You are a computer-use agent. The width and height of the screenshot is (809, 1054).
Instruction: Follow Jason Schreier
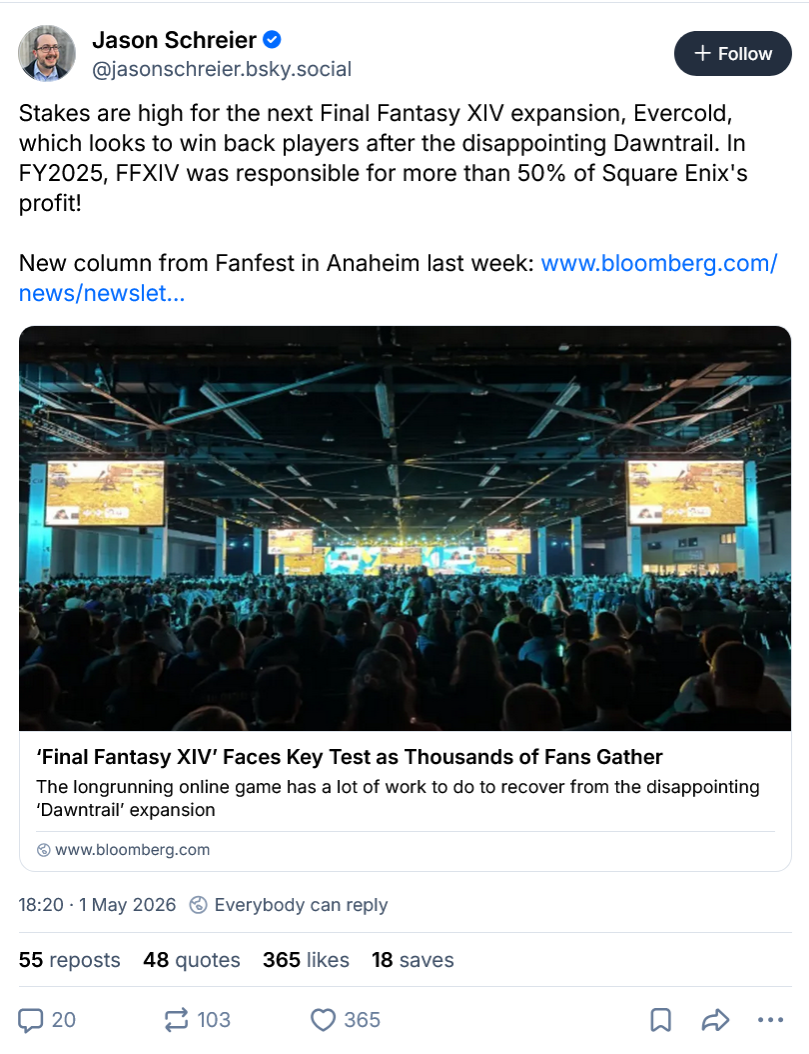(732, 53)
